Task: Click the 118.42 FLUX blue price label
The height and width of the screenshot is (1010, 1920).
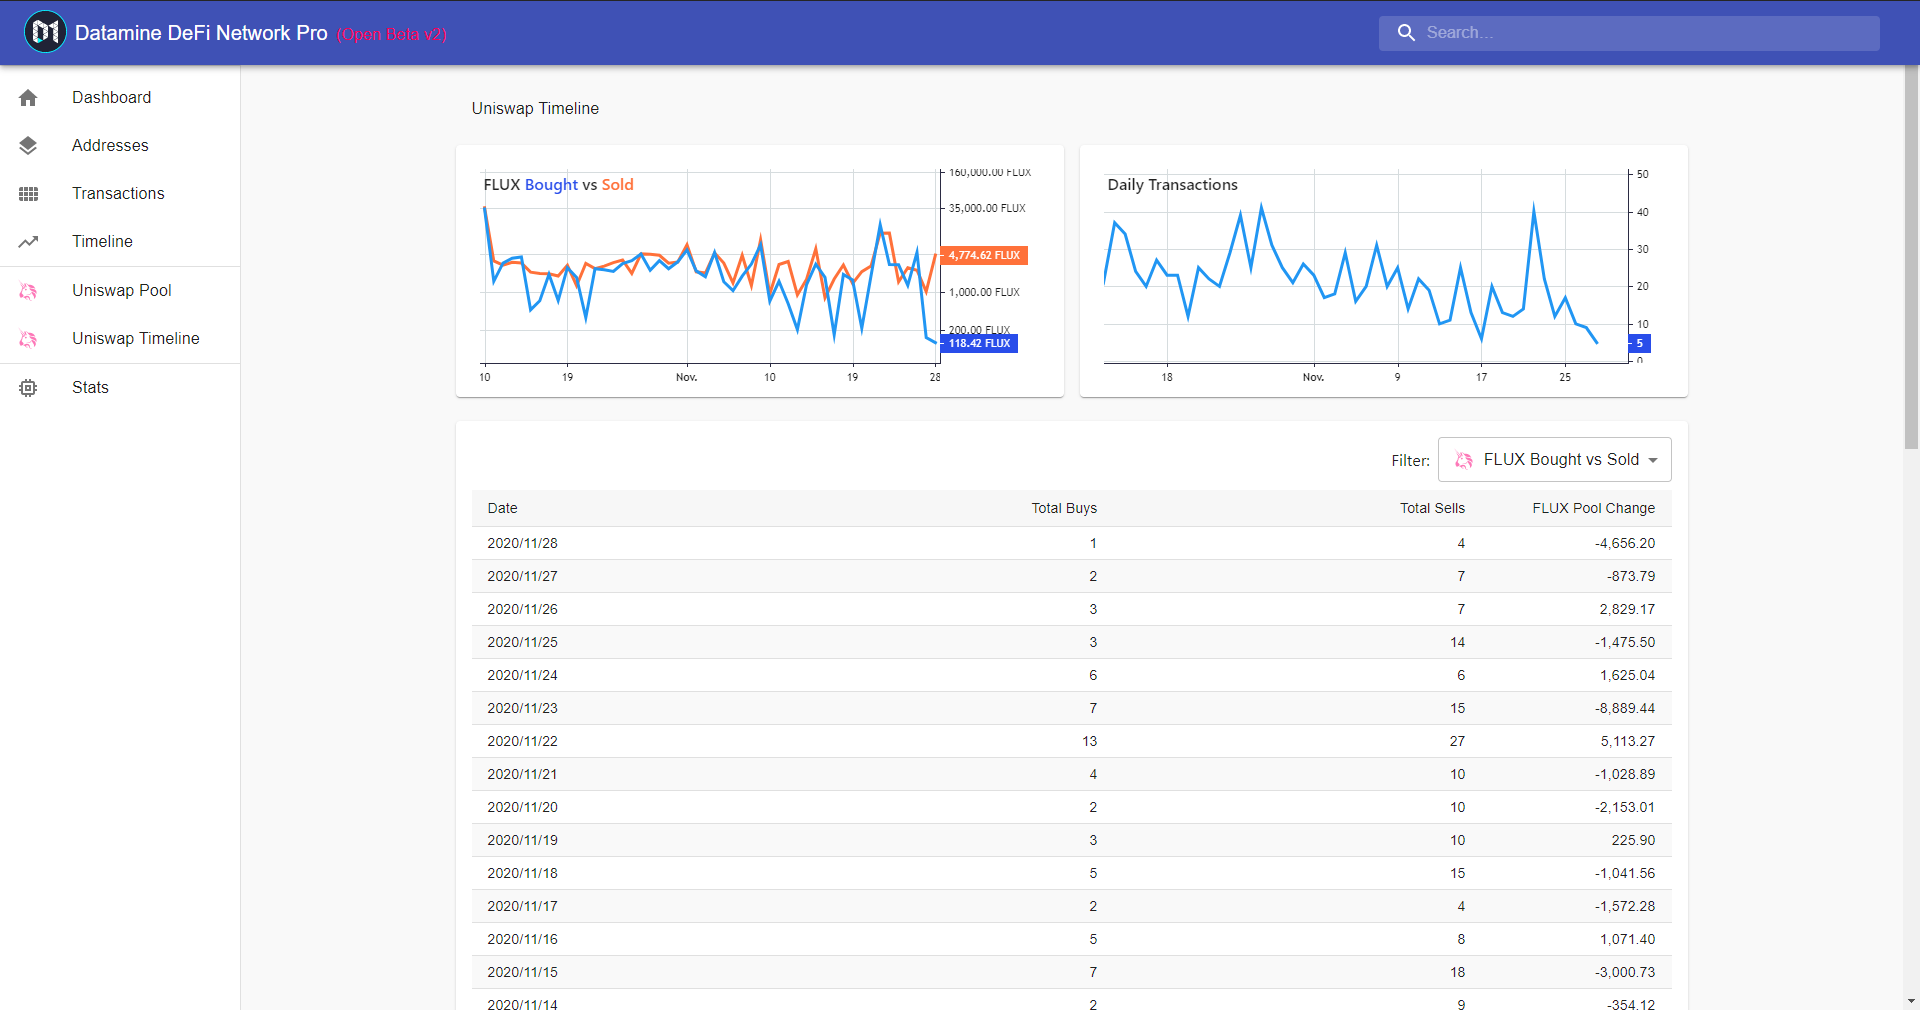Action: point(979,343)
